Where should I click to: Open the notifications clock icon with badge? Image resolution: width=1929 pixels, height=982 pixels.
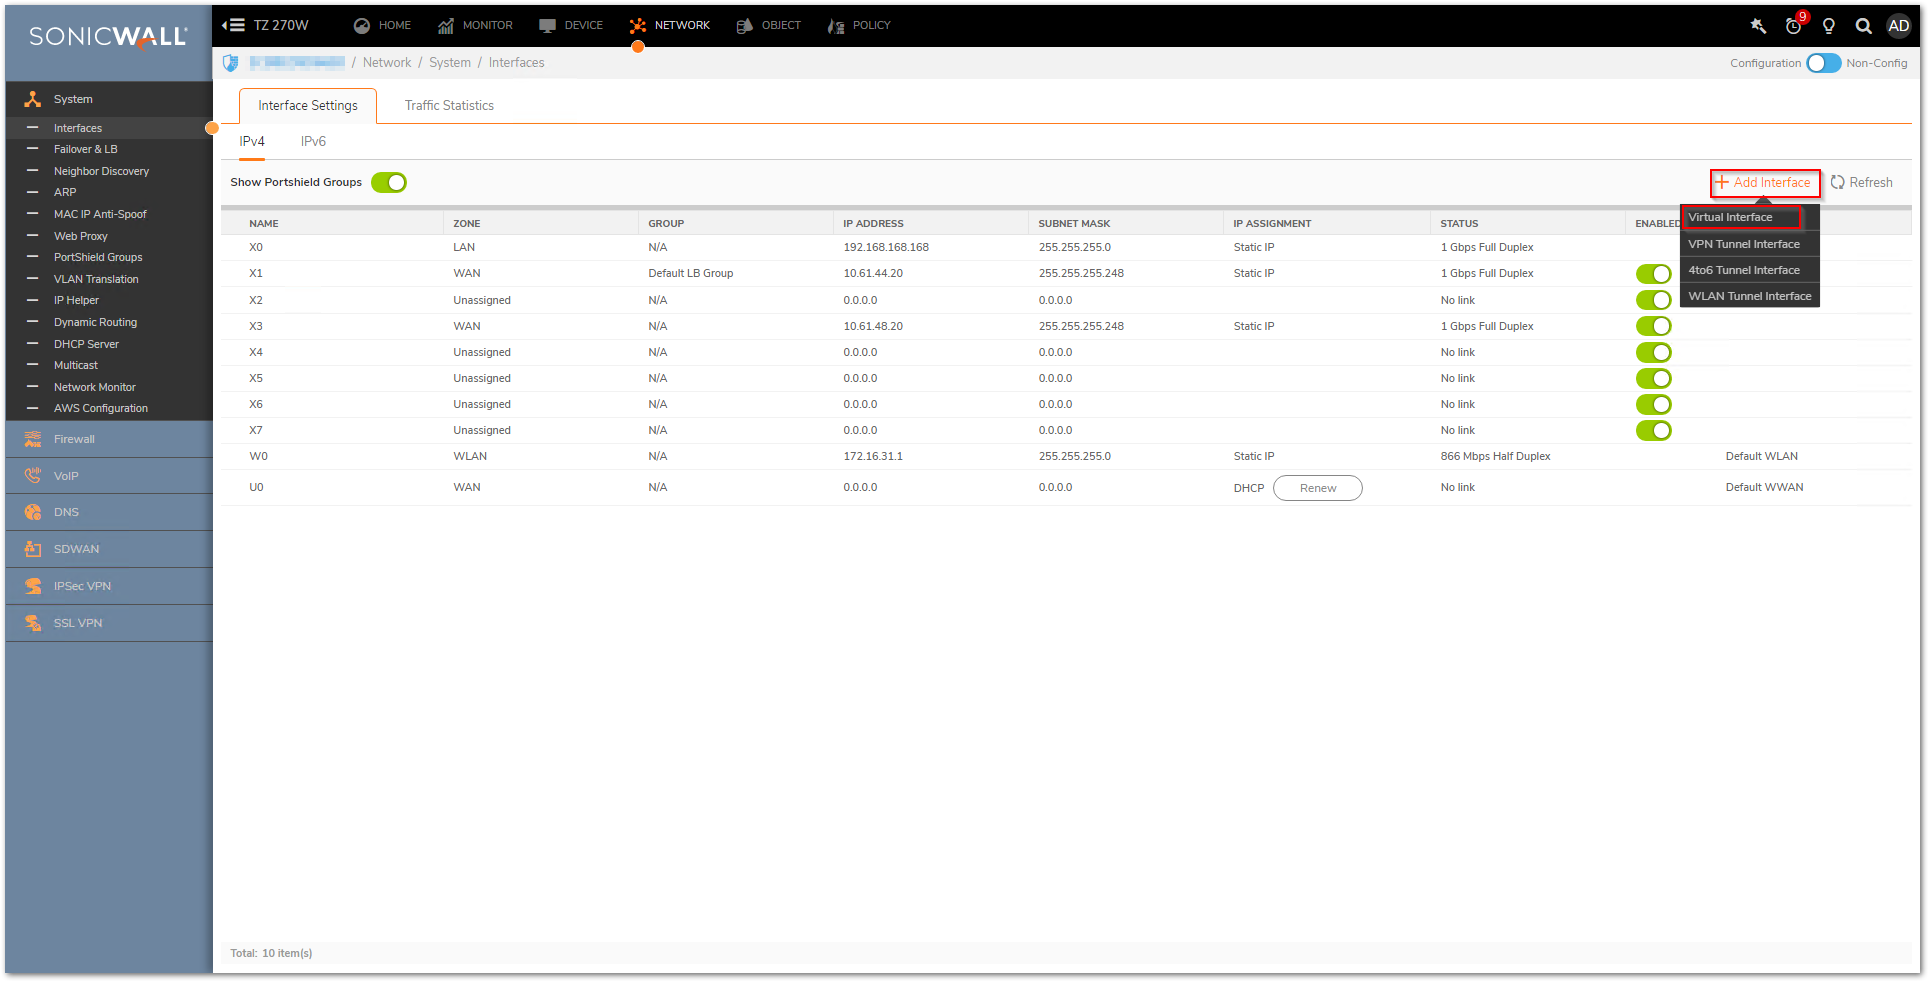coord(1794,26)
